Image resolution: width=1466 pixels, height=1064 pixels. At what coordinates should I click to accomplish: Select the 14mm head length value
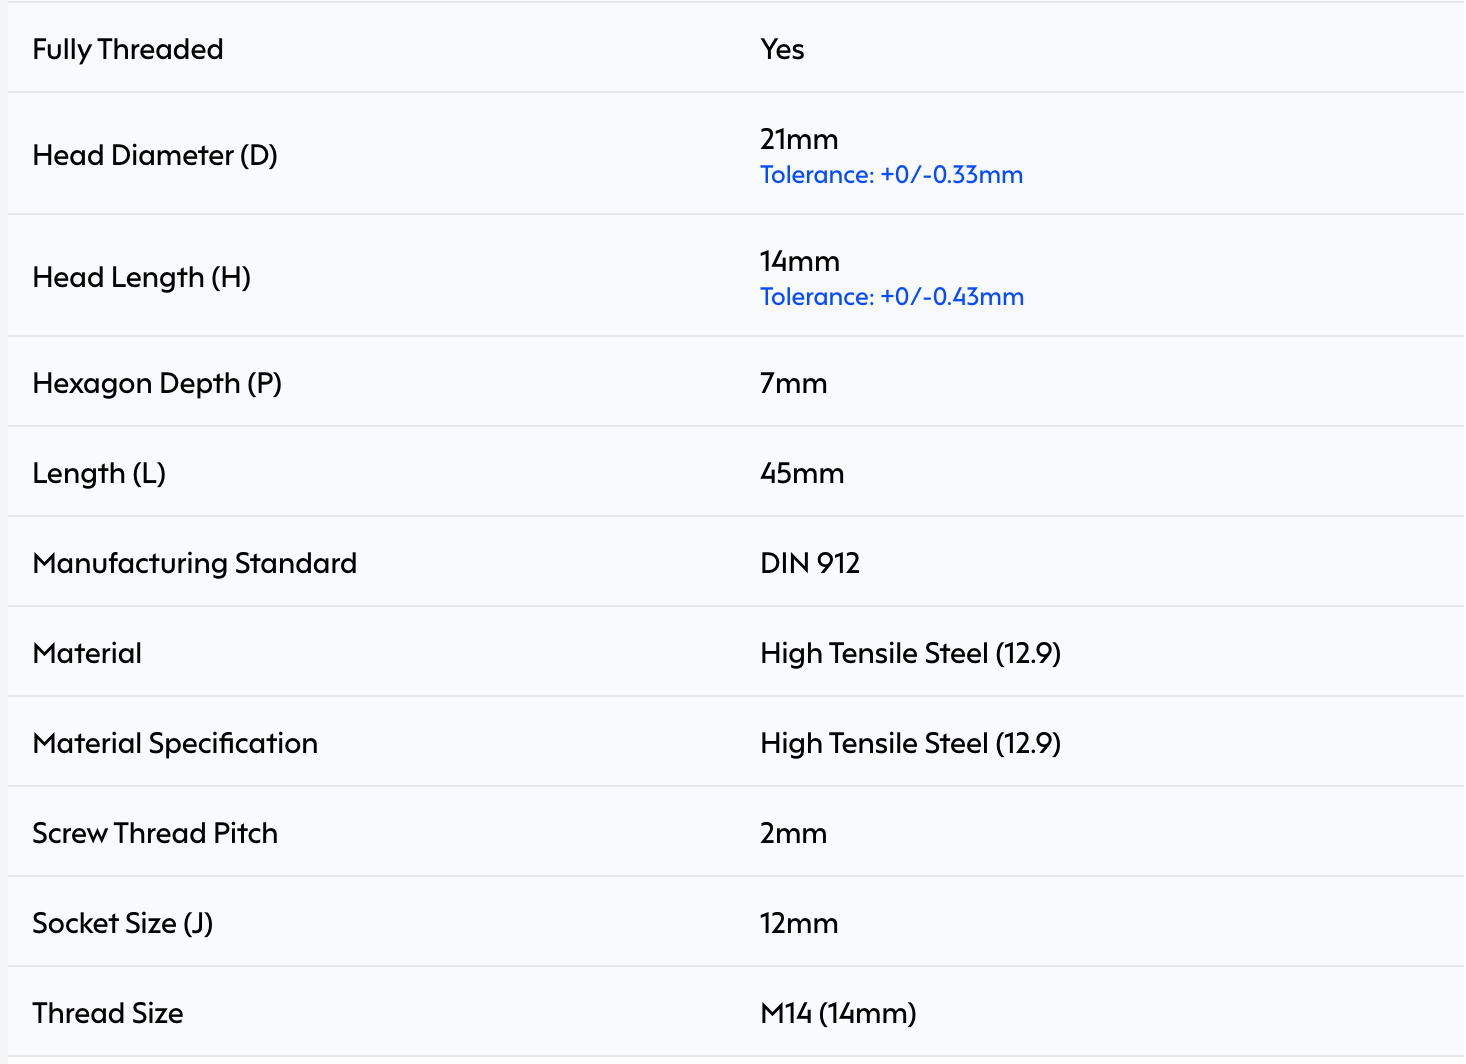click(799, 261)
